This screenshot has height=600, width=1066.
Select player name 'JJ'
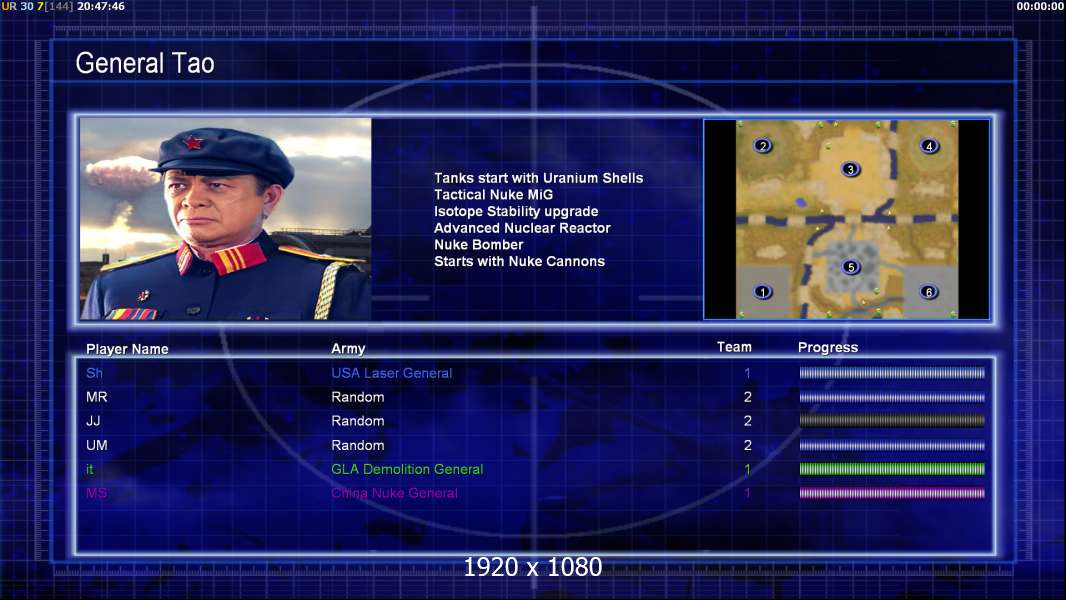[x=93, y=421]
